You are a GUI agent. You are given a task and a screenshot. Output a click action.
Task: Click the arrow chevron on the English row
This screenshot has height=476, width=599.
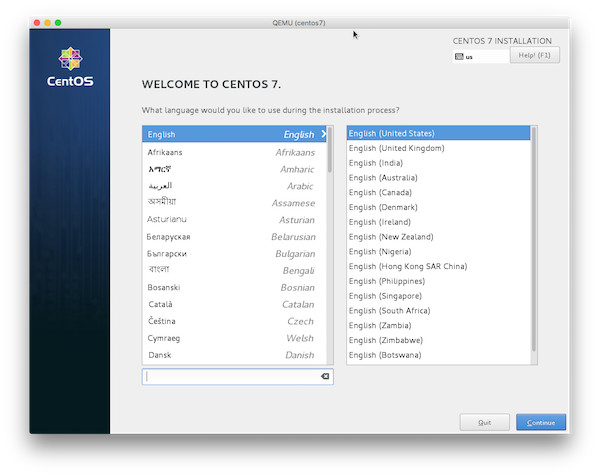324,134
